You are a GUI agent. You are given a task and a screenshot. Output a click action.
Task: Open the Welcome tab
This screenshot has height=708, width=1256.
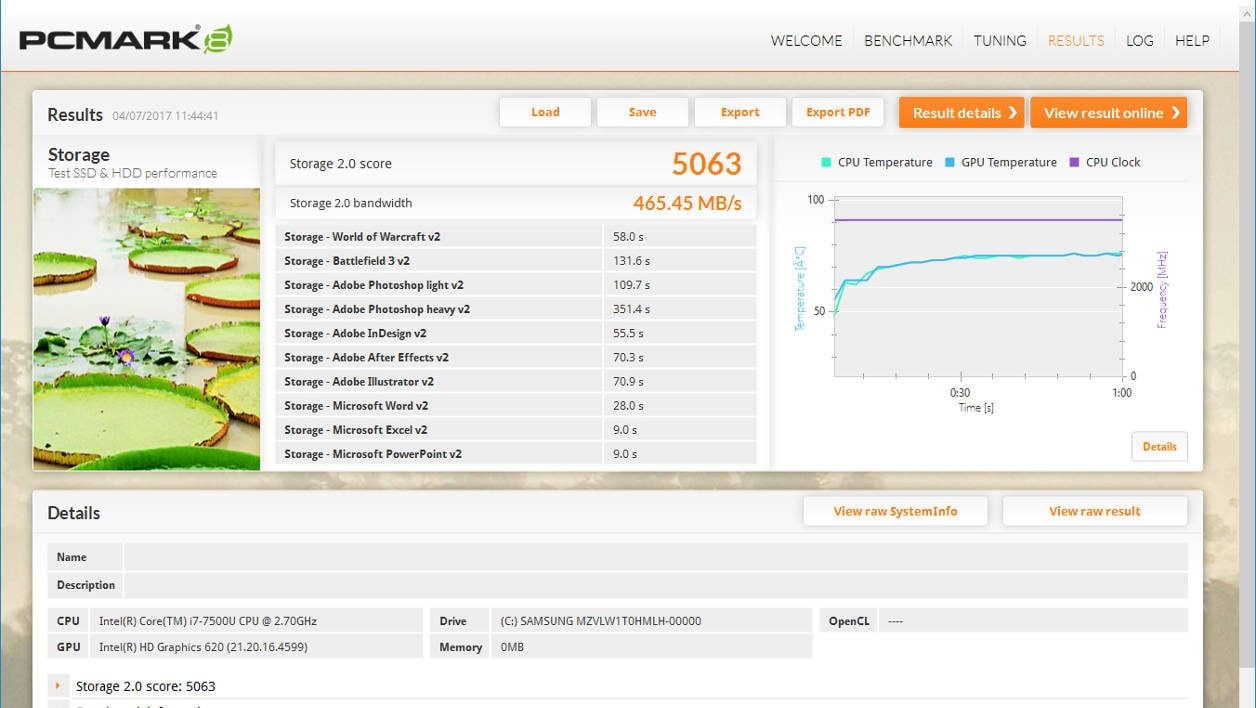tap(806, 41)
